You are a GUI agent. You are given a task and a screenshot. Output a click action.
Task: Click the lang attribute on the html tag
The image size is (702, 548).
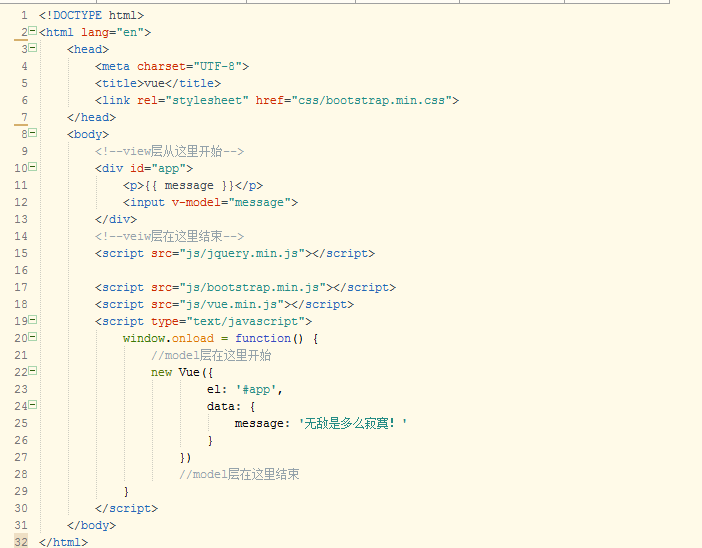95,33
